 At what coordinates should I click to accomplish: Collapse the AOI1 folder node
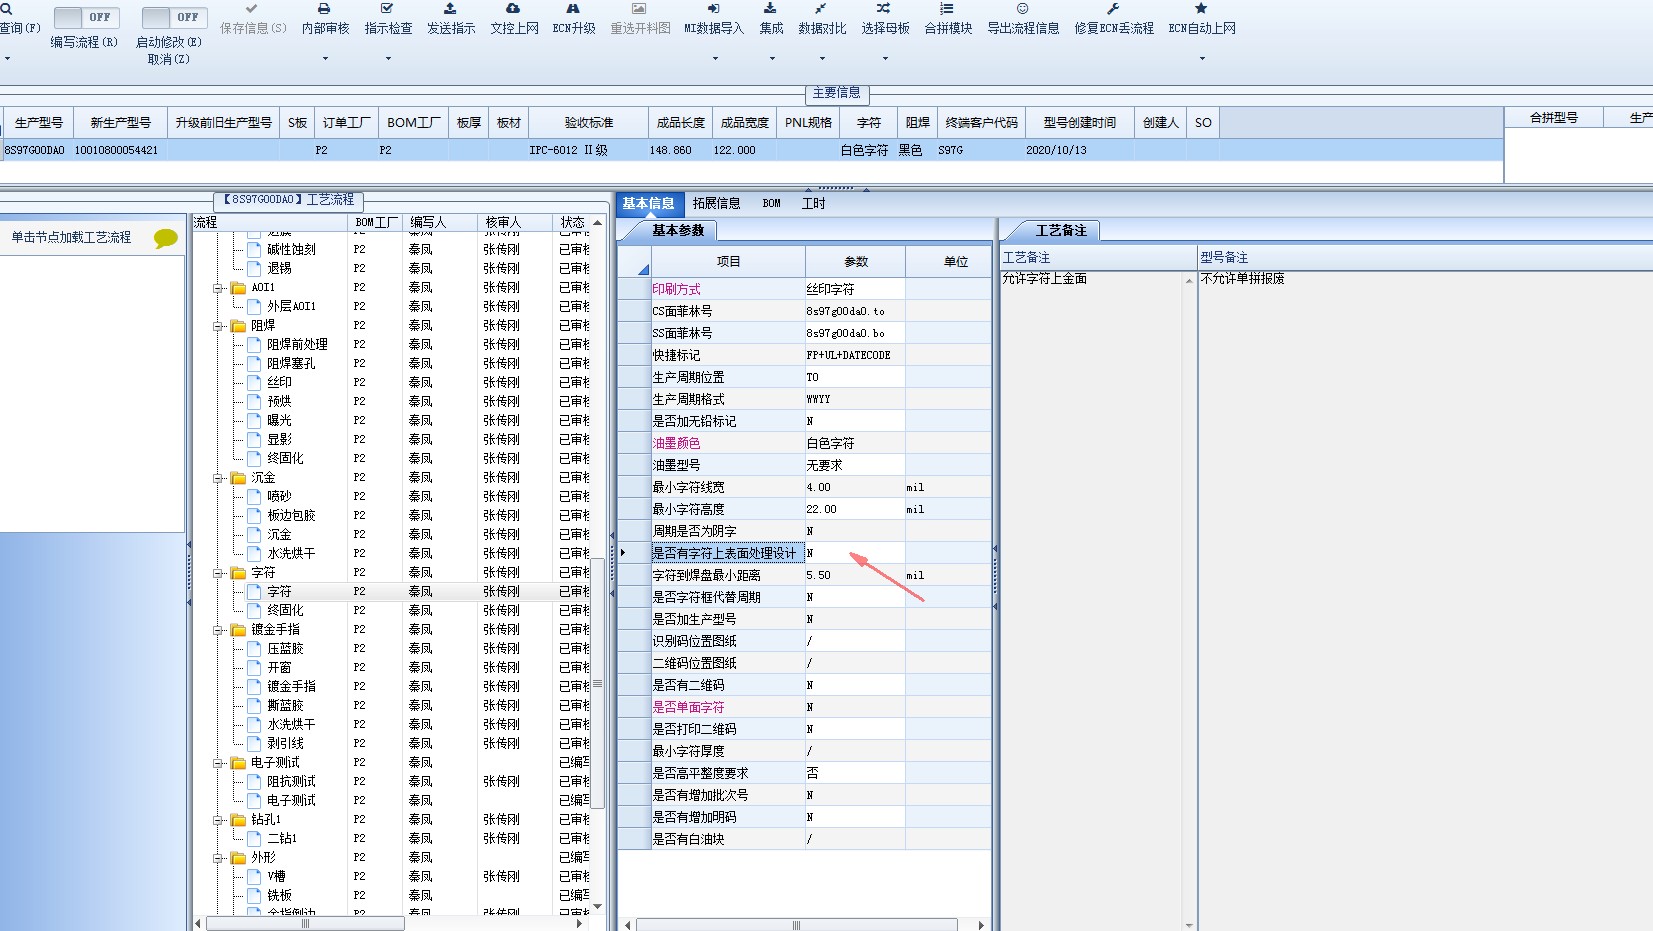[x=218, y=288]
